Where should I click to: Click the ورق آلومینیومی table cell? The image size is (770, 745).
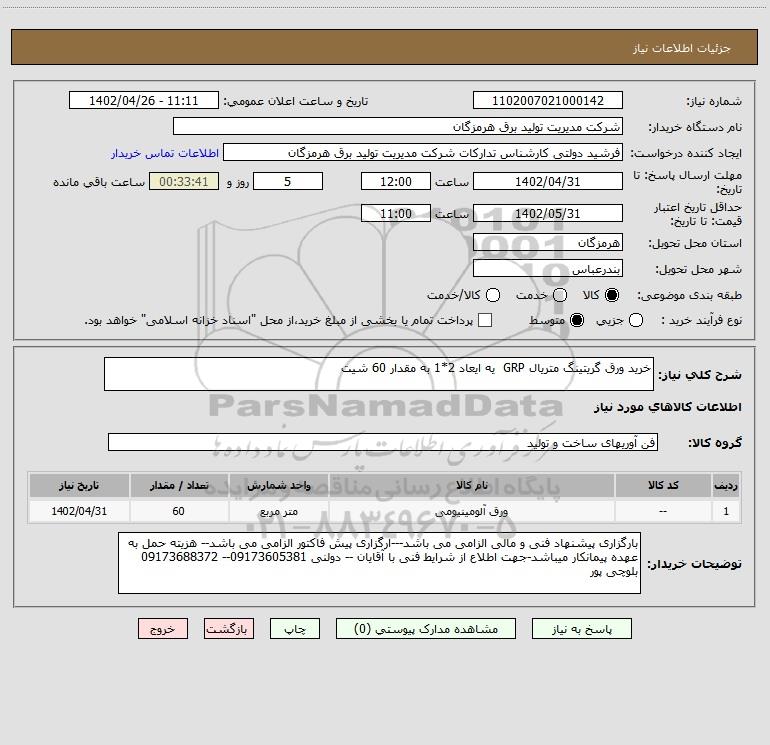pos(471,511)
